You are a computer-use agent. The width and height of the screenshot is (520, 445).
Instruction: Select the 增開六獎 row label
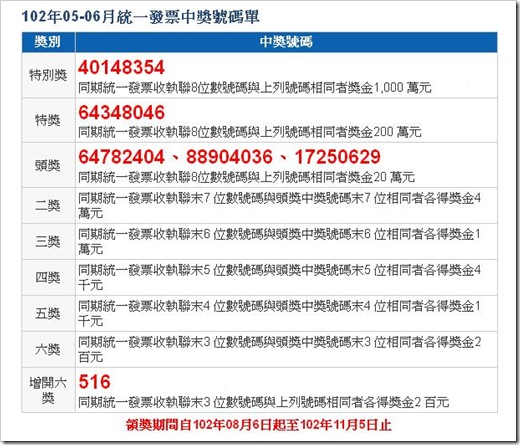click(48, 390)
